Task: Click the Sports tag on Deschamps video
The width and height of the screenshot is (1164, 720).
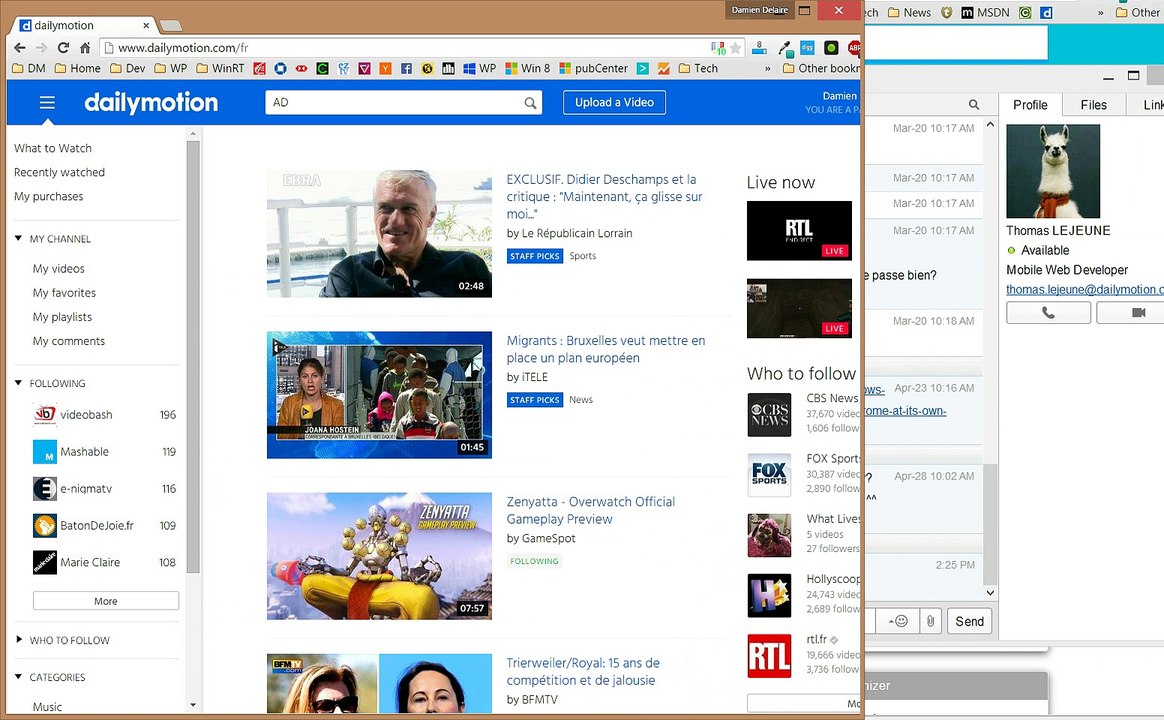Action: tap(583, 256)
